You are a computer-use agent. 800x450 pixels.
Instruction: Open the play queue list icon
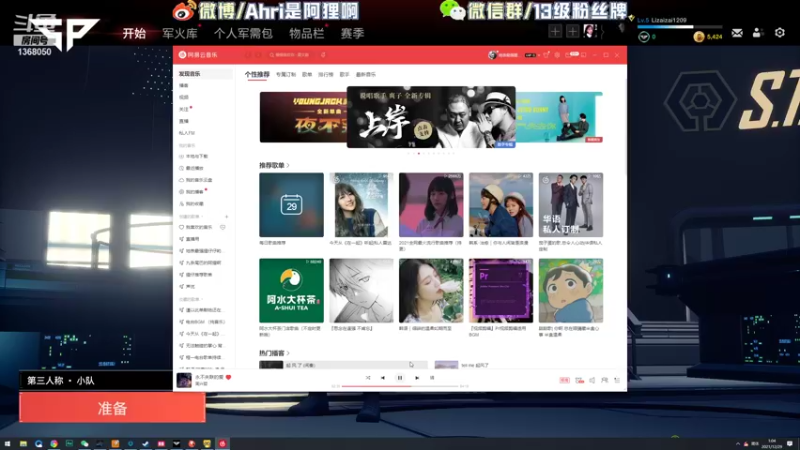coord(617,380)
